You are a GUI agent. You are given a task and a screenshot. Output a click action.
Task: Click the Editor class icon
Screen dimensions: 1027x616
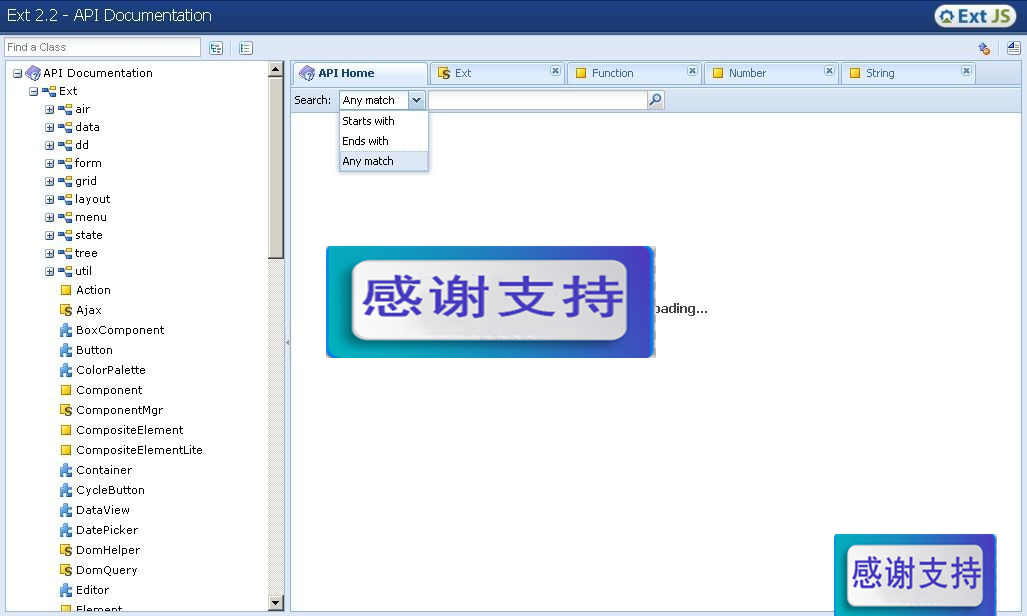point(65,590)
